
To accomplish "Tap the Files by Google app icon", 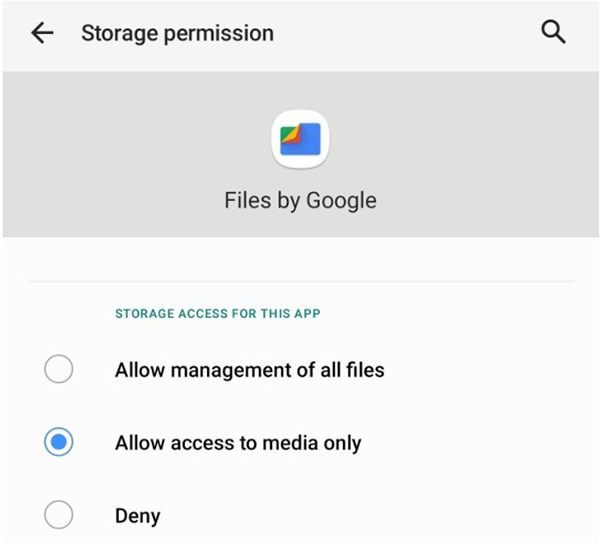I will coord(300,139).
